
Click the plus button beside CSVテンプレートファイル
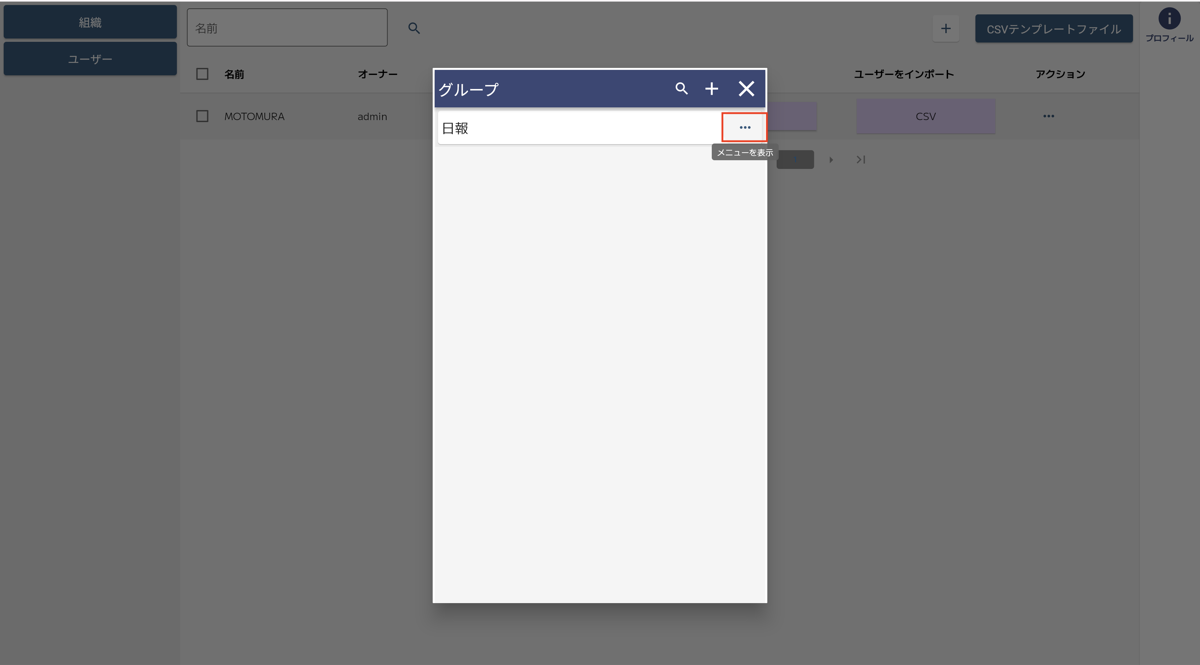click(946, 29)
